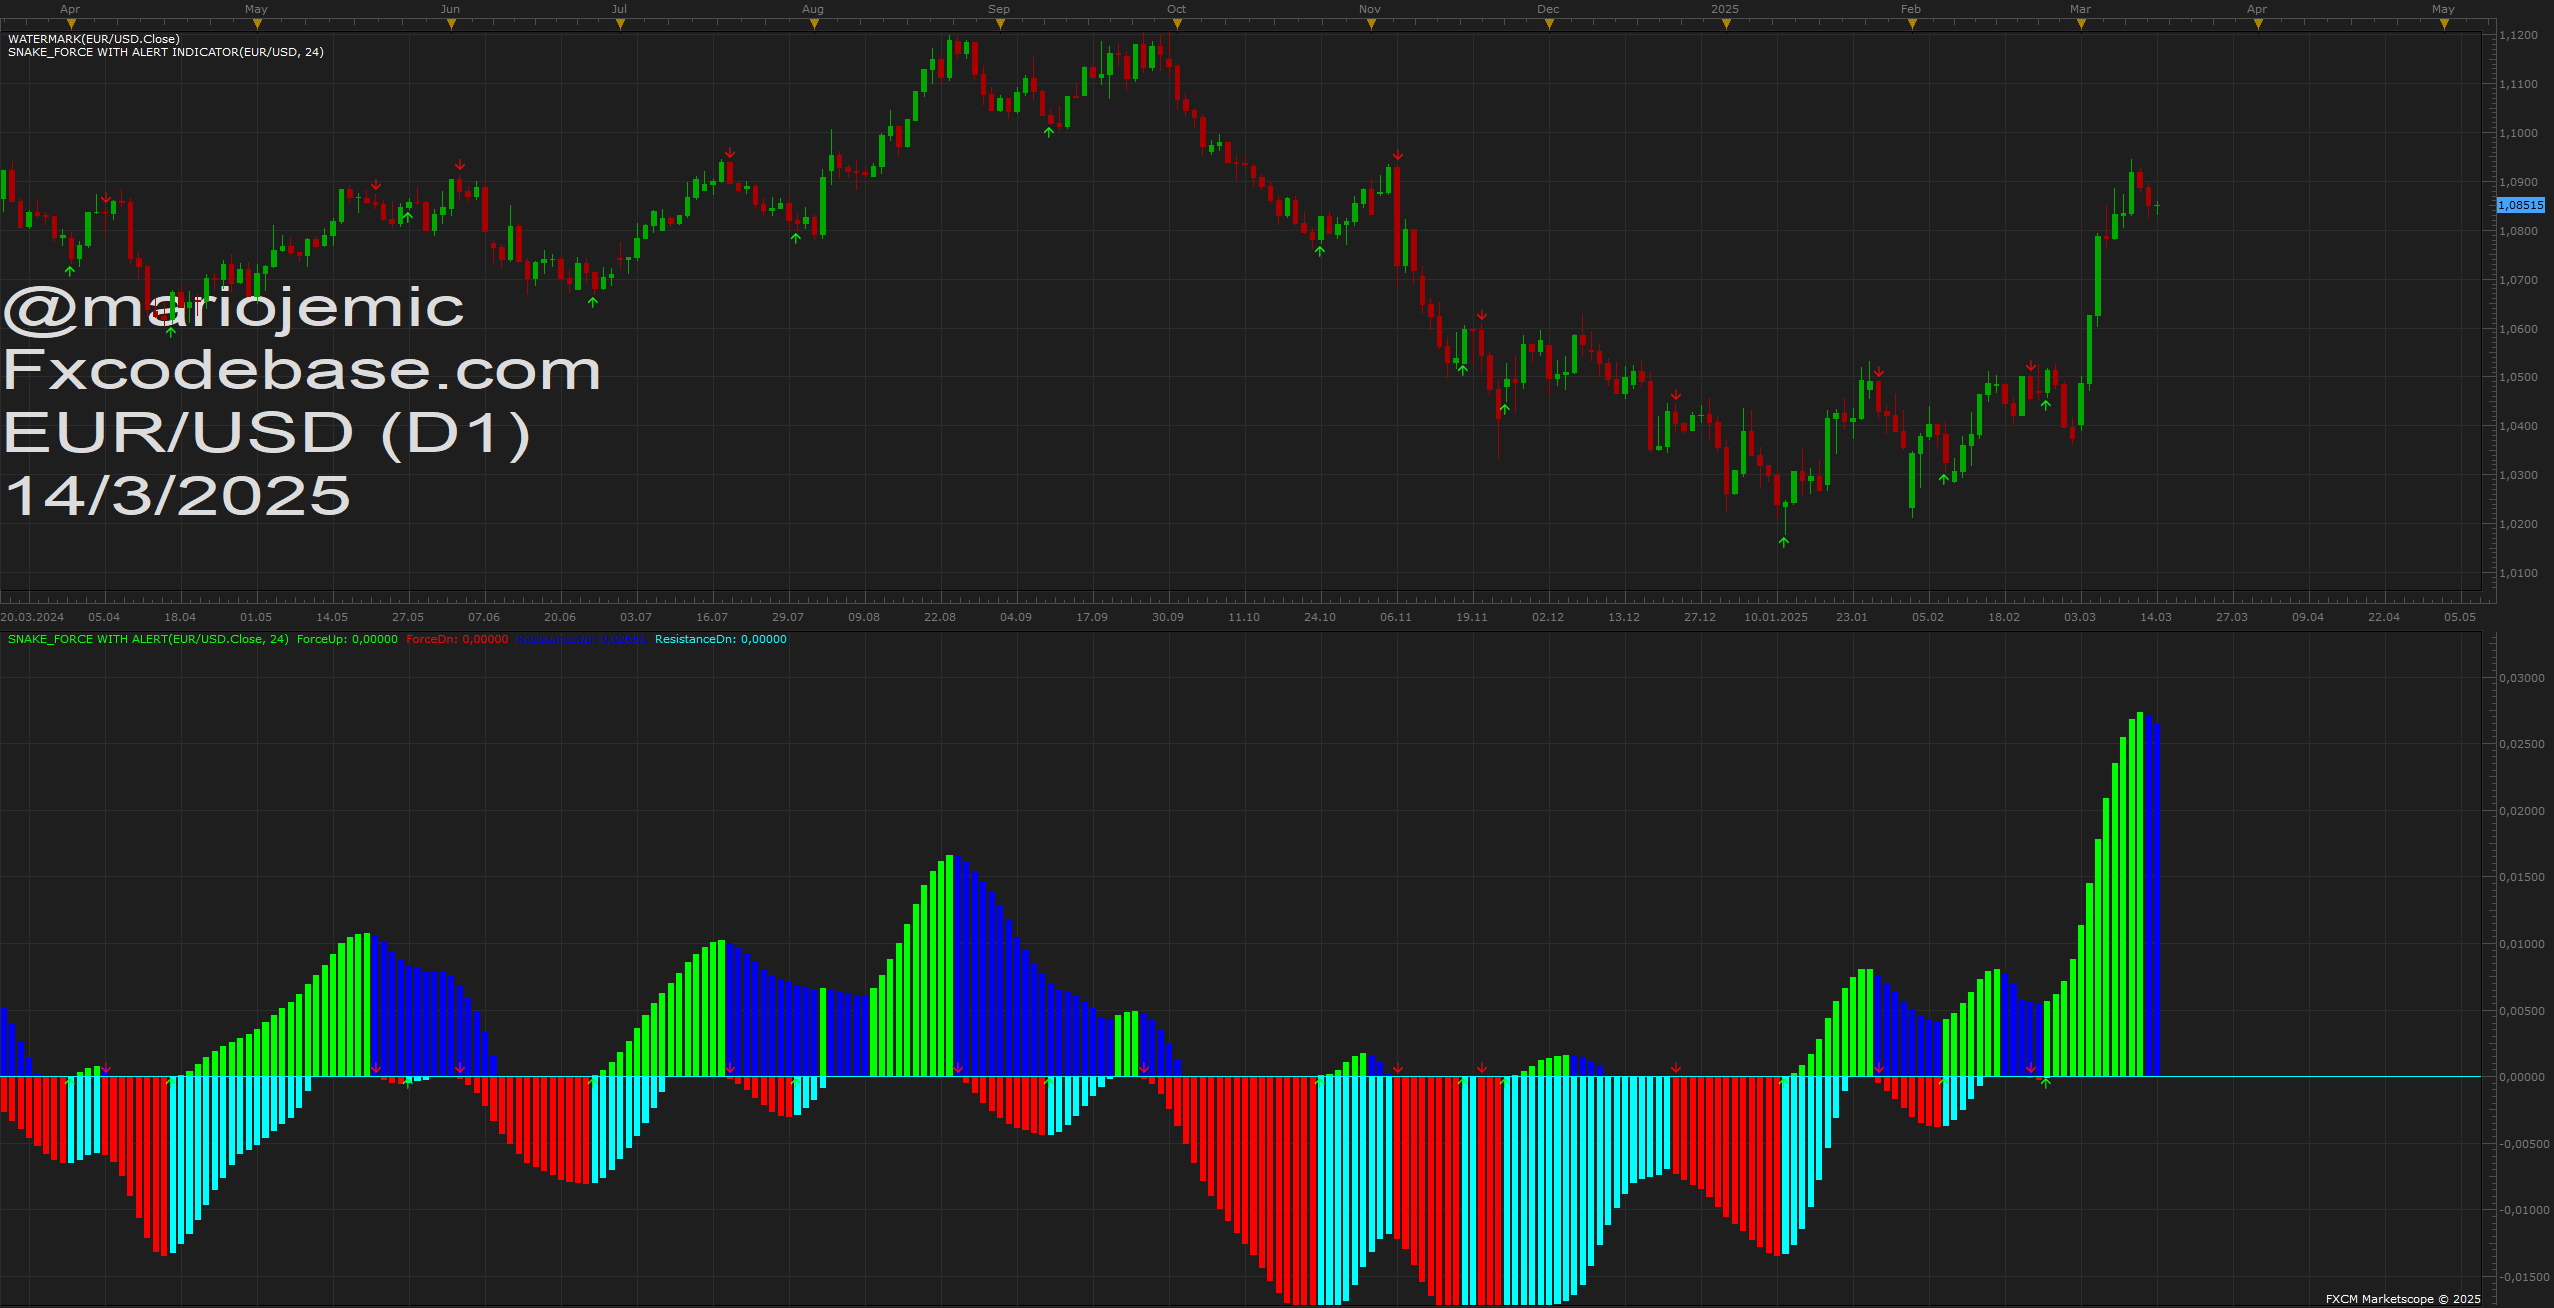The image size is (2554, 1308).
Task: Click the Jun month marker on the top timeline
Action: pos(451,24)
